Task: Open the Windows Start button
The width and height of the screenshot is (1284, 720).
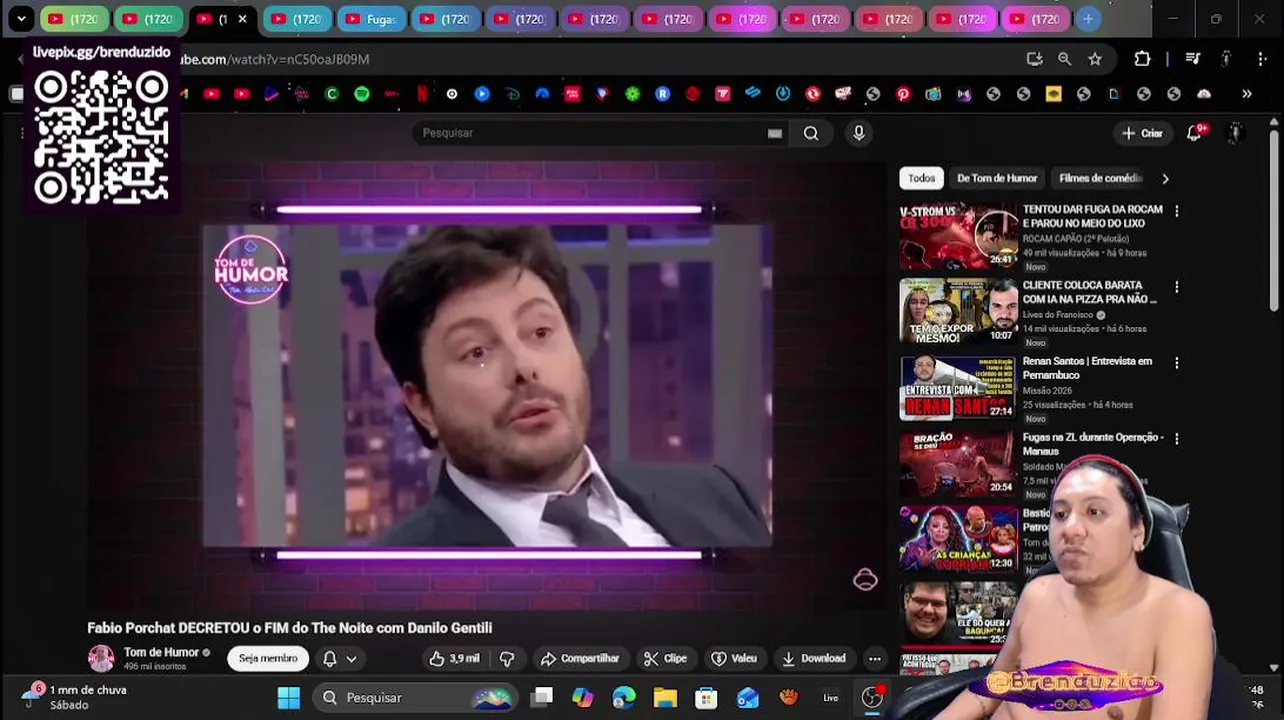Action: click(289, 697)
